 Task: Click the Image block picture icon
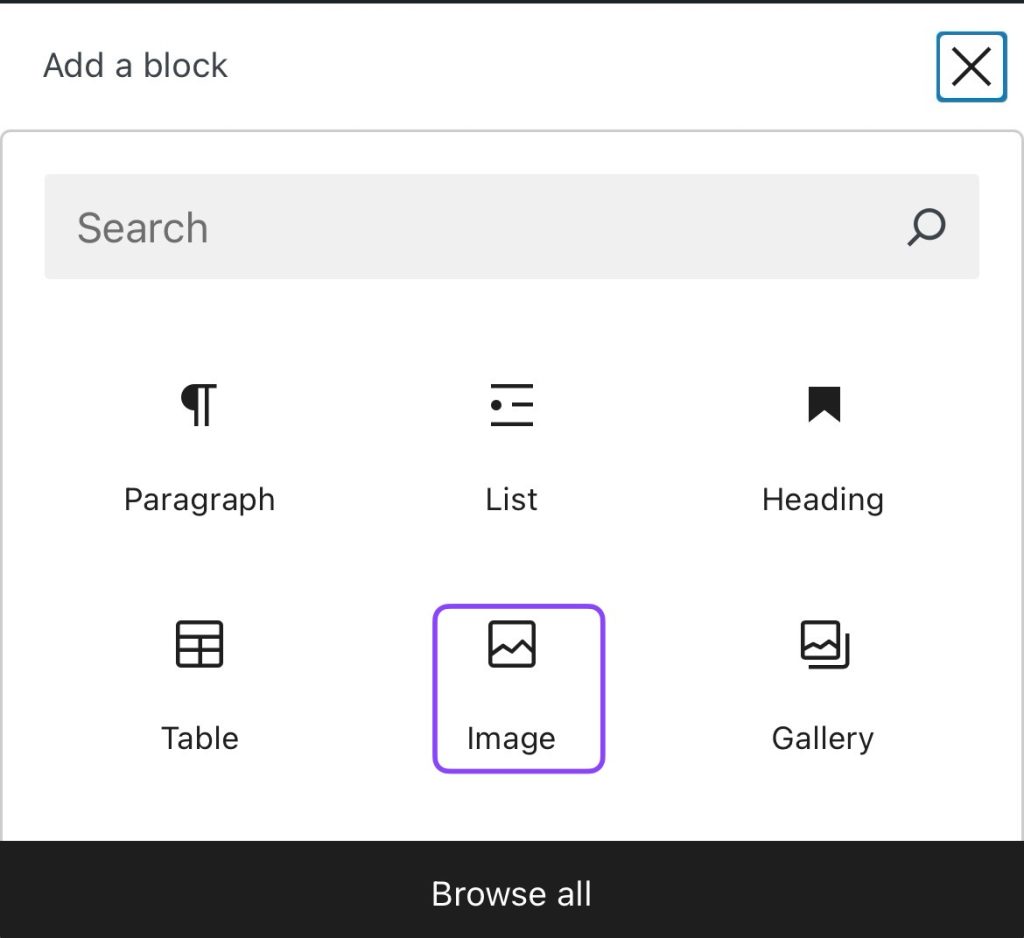click(512, 644)
